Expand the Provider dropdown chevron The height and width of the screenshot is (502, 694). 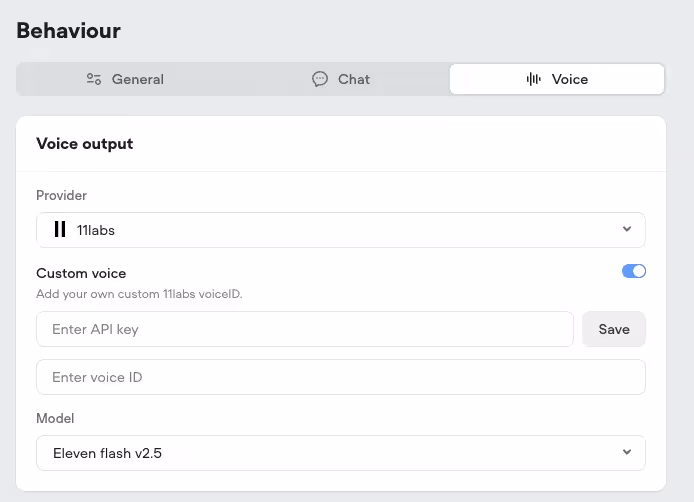click(627, 229)
